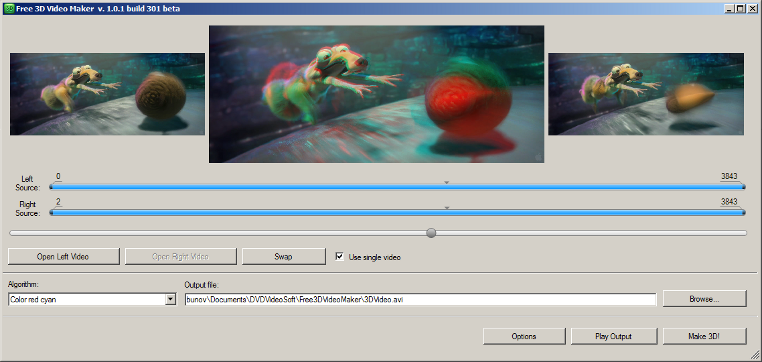Minimize the Free 3D Video Maker window
This screenshot has width=762, height=362.
(x=730, y=8)
